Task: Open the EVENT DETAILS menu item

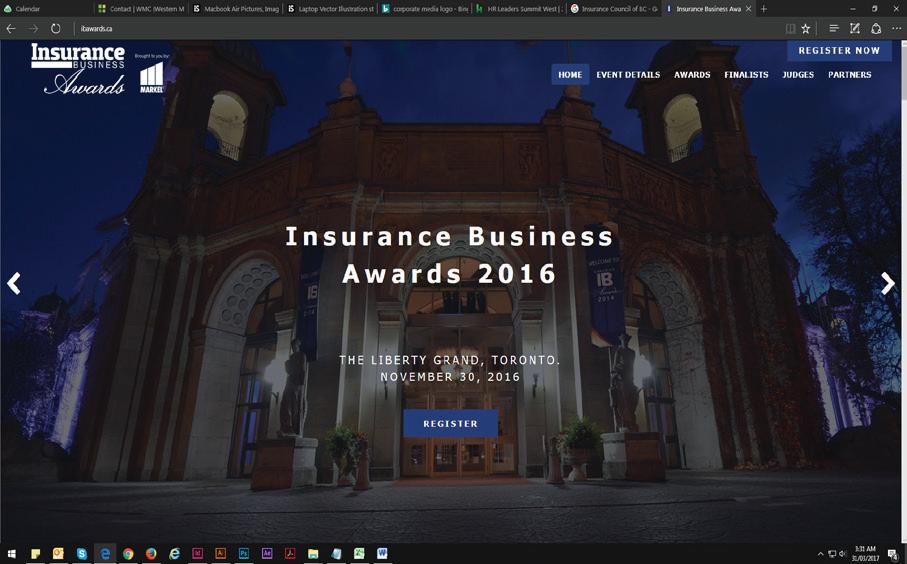Action: pyautogui.click(x=628, y=75)
